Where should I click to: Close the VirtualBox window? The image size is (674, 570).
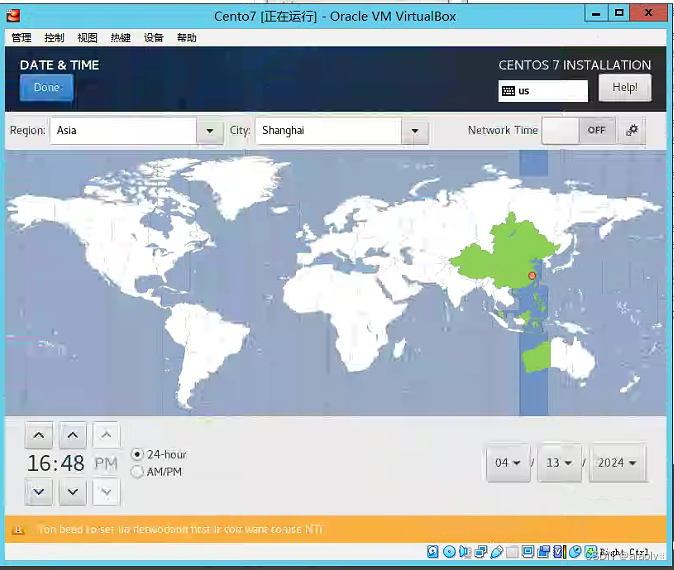pyautogui.click(x=649, y=13)
